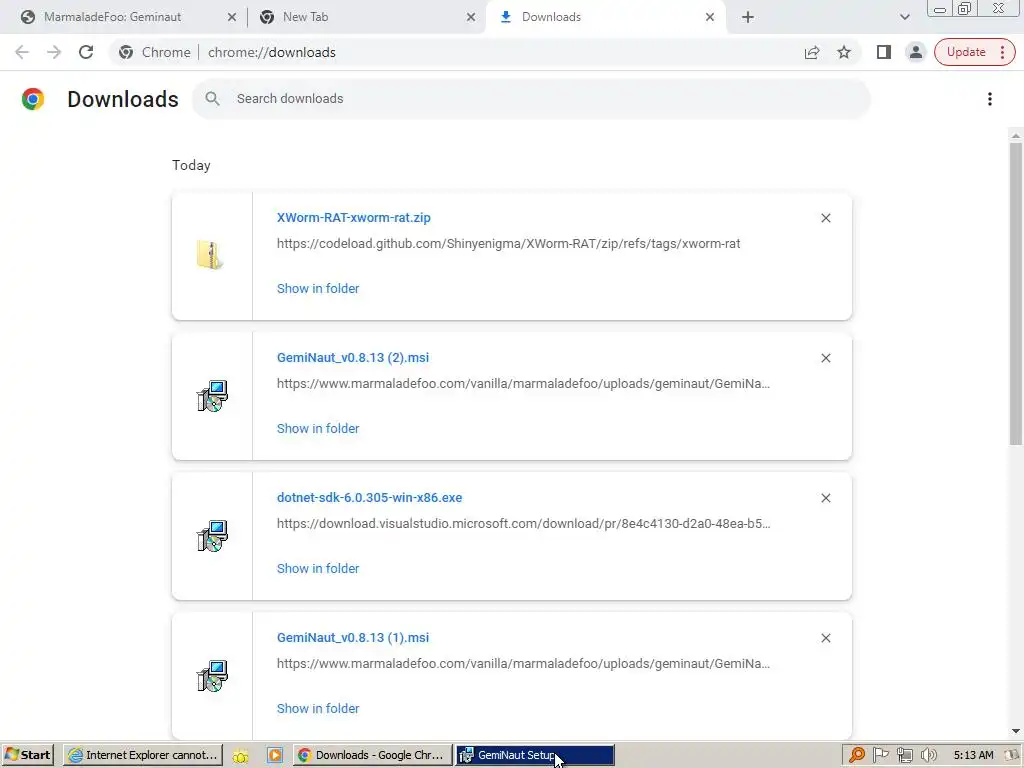Reload the Downloads page
Image resolution: width=1024 pixels, height=768 pixels.
point(86,52)
